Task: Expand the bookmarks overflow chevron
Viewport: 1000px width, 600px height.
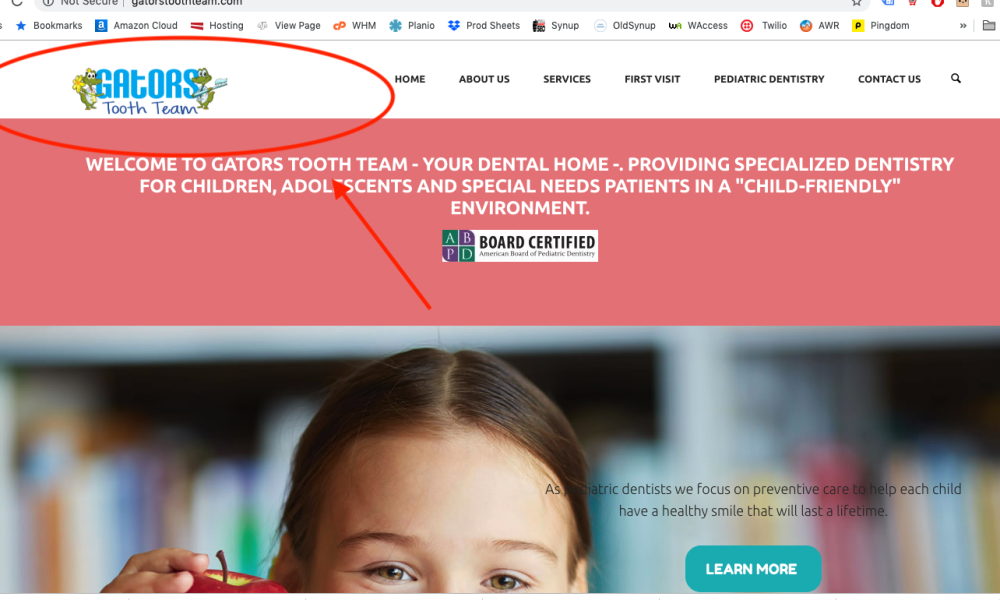Action: pos(963,26)
